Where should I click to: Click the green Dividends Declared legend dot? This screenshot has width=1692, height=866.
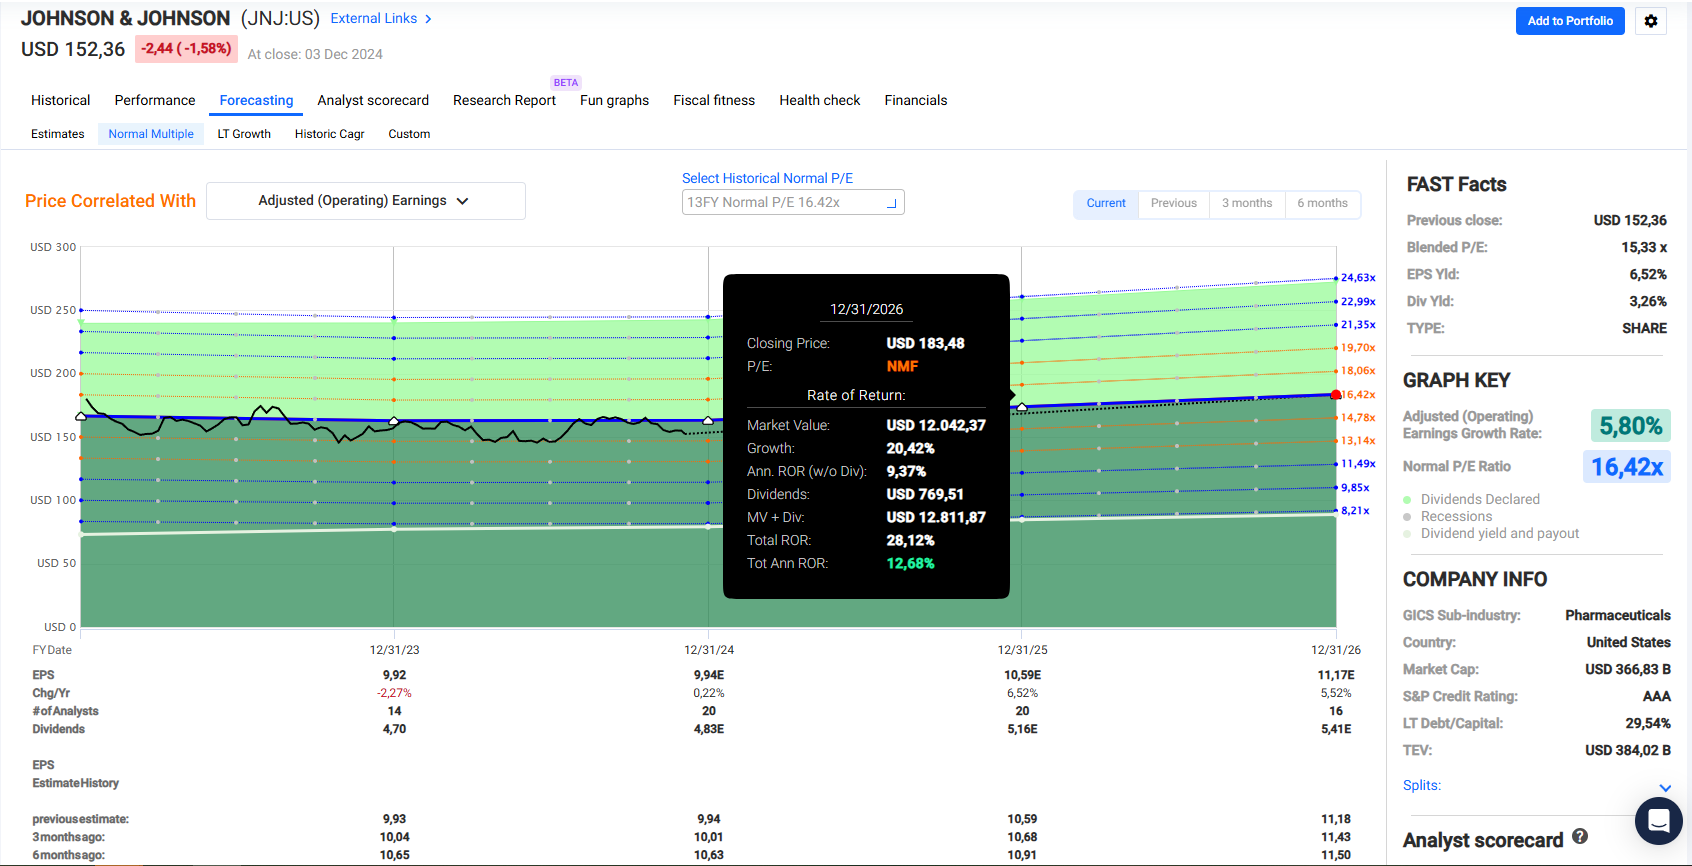tap(1408, 500)
